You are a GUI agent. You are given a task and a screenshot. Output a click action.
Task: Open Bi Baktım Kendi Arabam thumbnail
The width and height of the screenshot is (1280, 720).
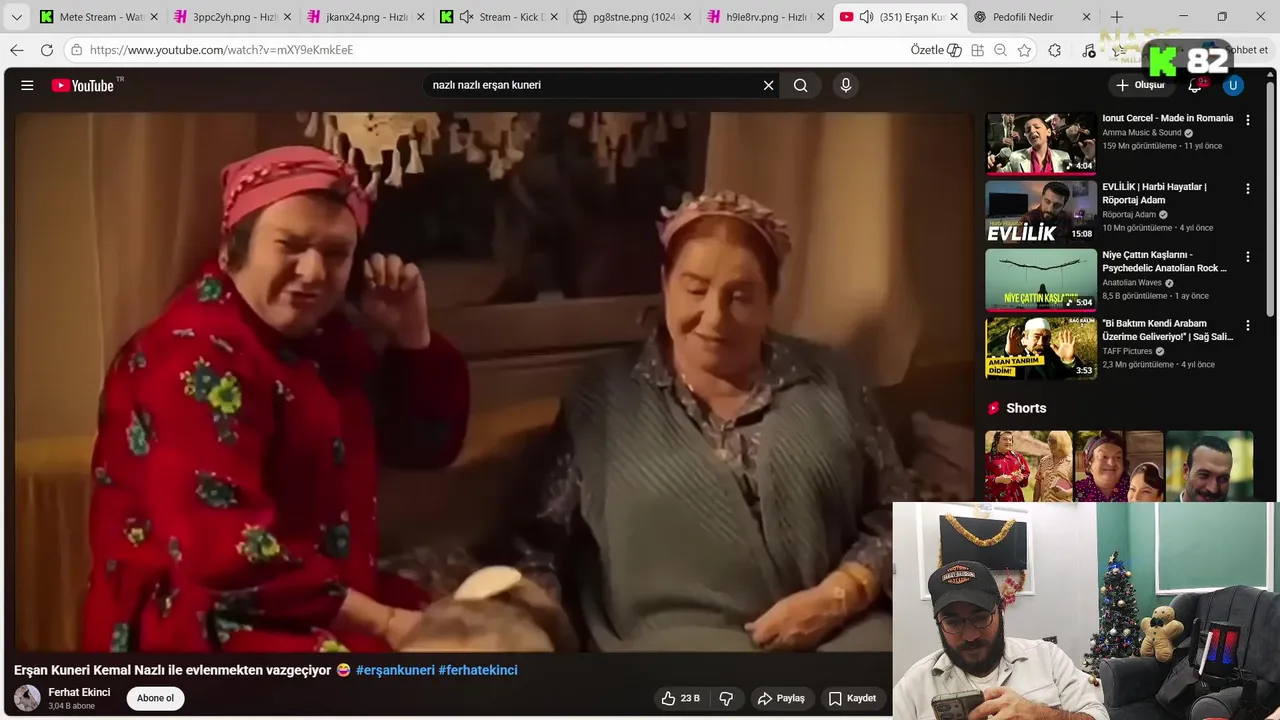1040,348
